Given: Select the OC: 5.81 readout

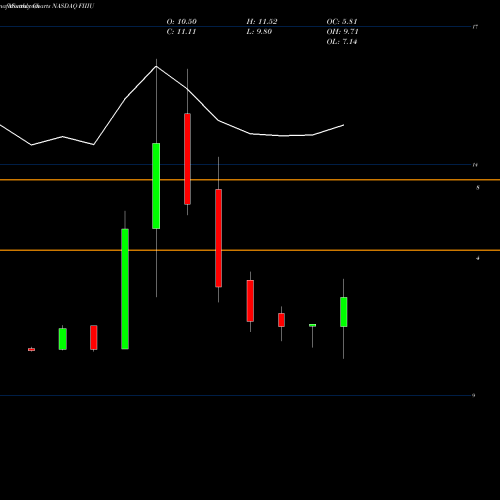Looking at the screenshot, I should [342, 22].
